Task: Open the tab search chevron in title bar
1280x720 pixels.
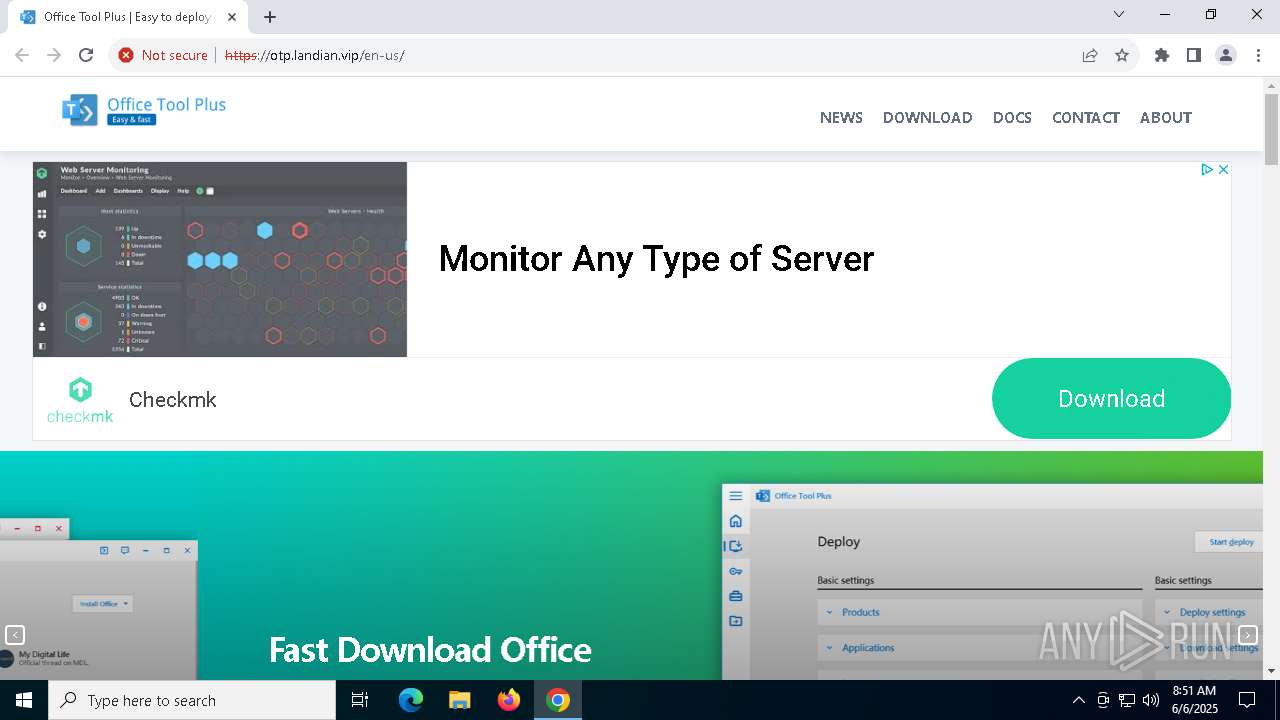Action: (x=1119, y=14)
